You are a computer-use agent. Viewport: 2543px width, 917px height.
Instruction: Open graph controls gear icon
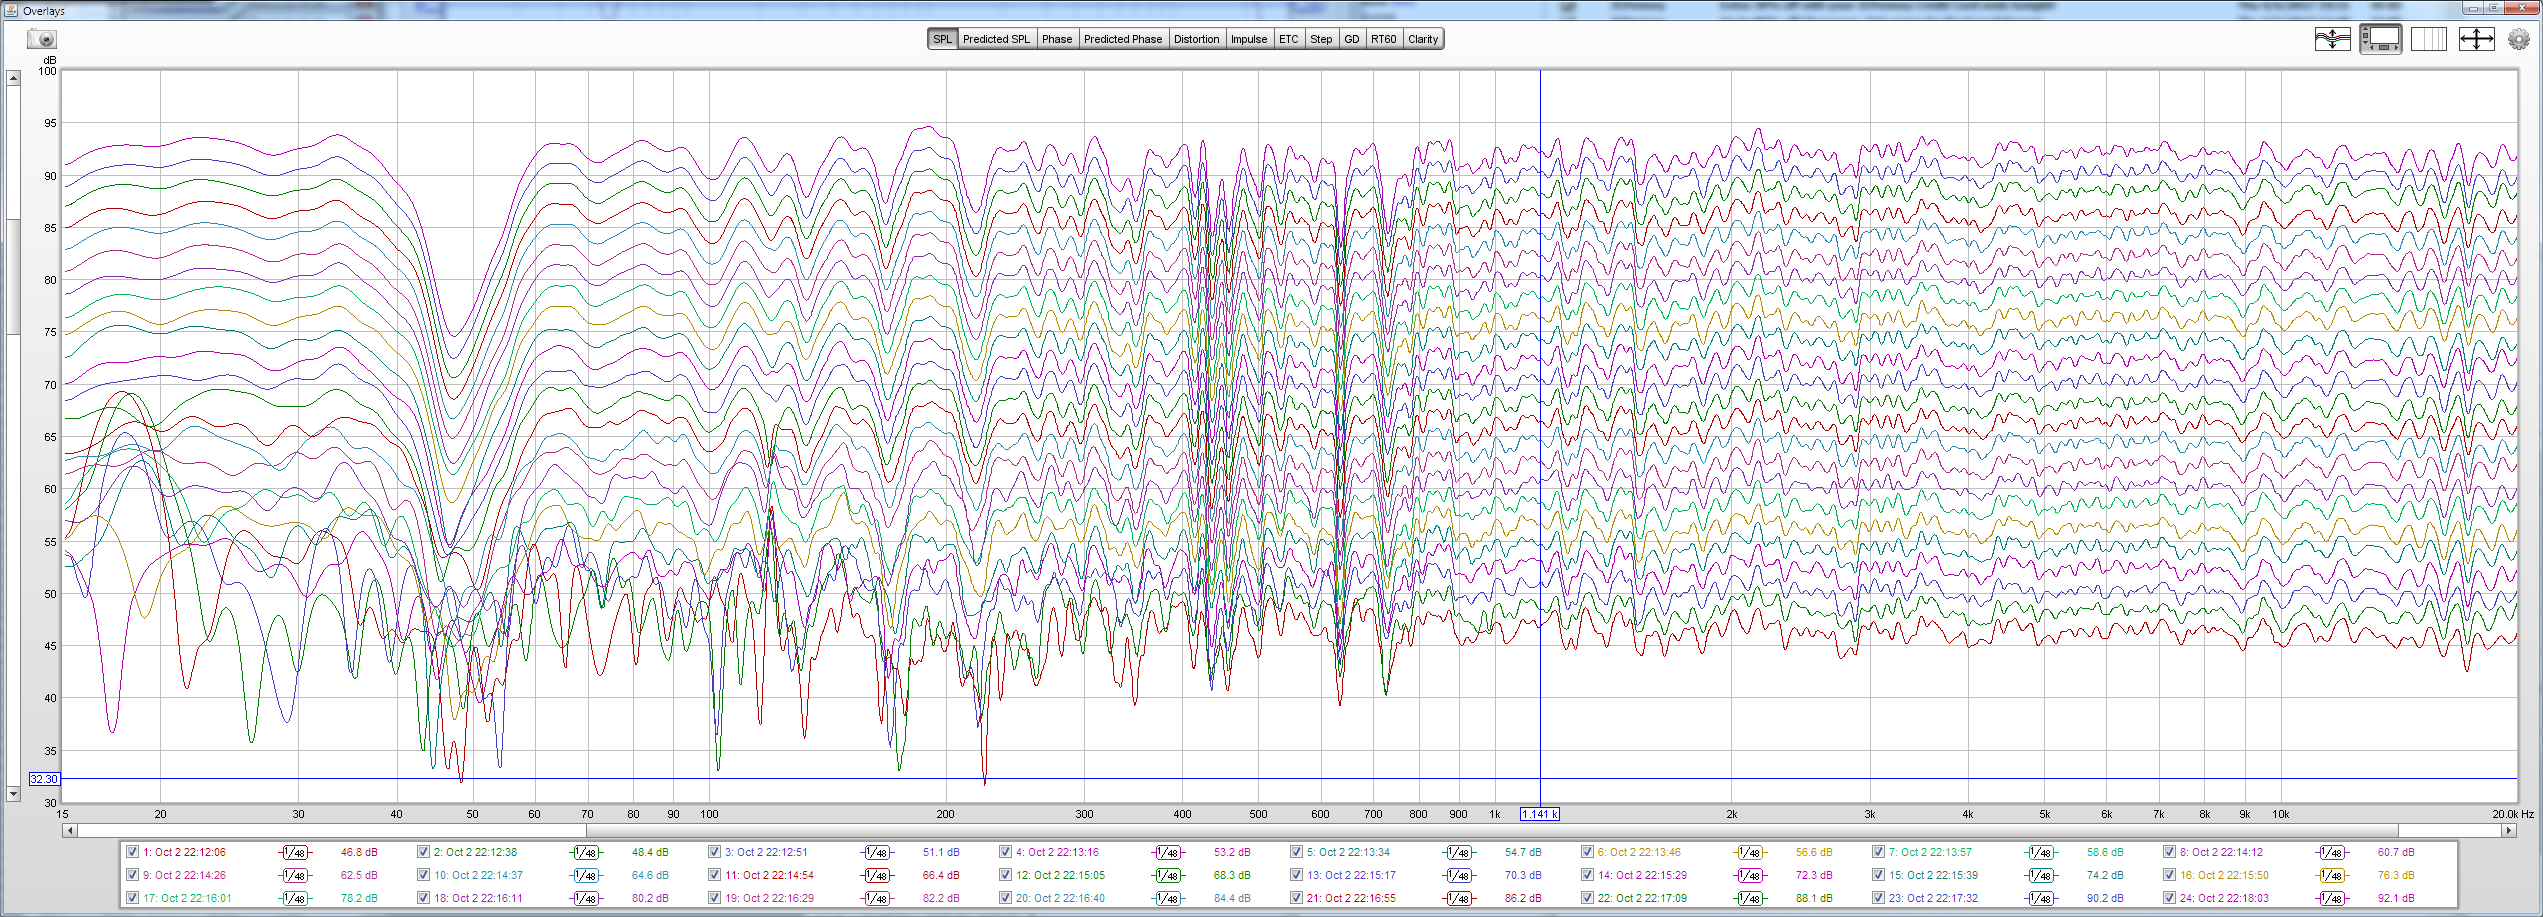2518,40
